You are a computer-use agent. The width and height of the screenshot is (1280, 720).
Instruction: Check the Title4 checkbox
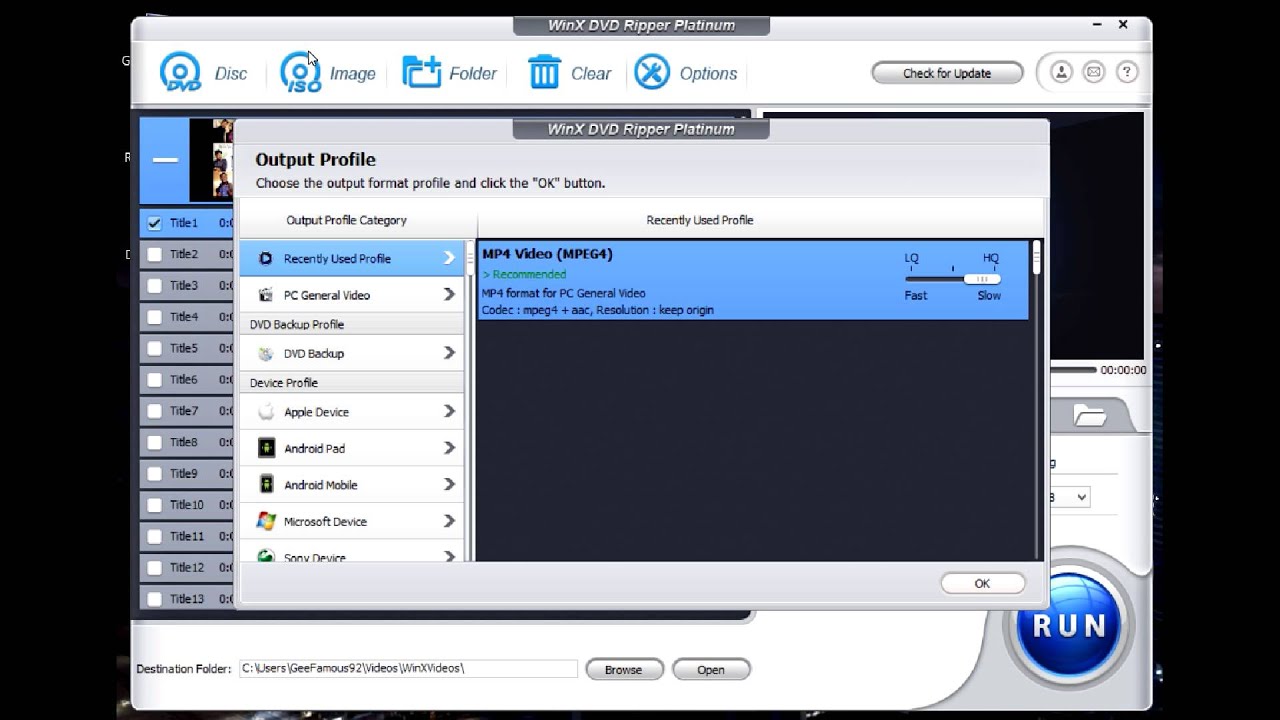pos(154,316)
